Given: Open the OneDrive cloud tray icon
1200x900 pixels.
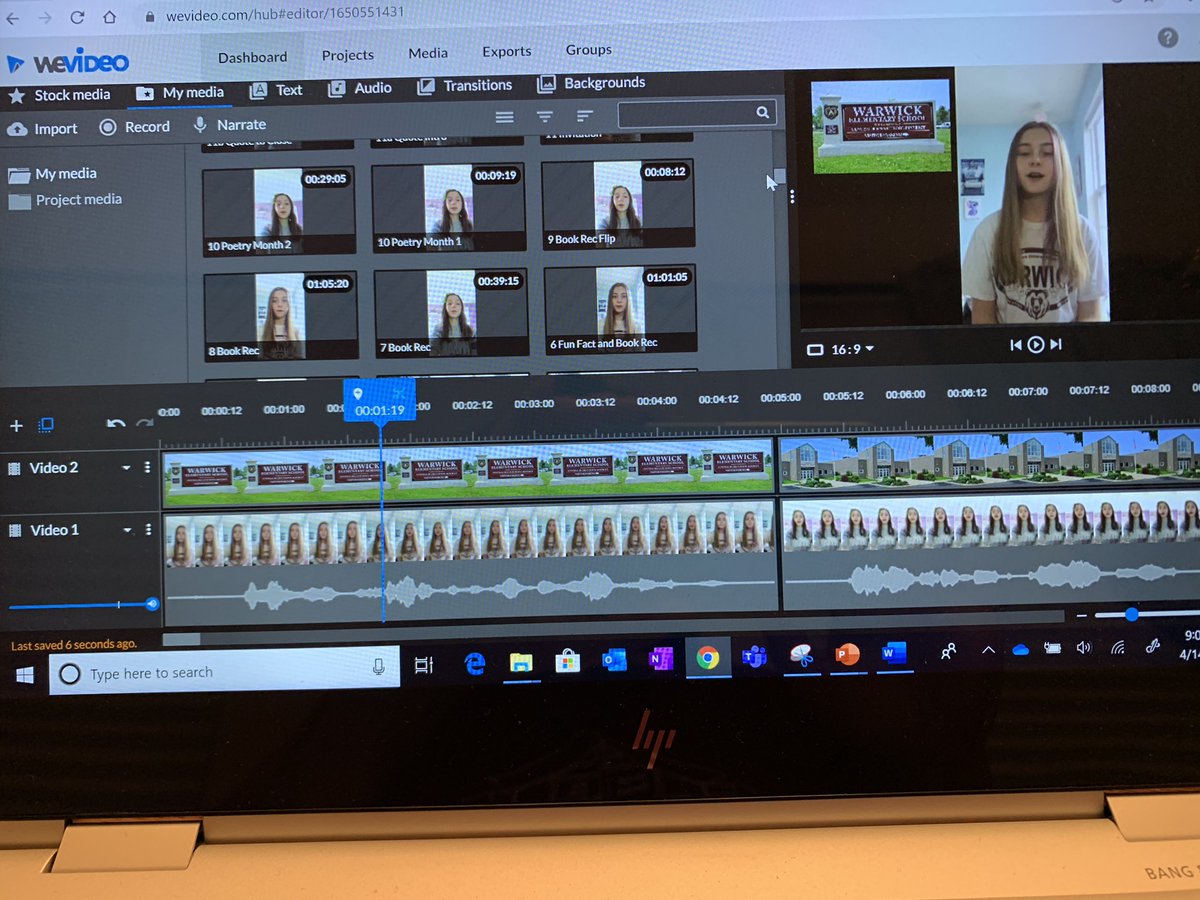Looking at the screenshot, I should 1020,649.
